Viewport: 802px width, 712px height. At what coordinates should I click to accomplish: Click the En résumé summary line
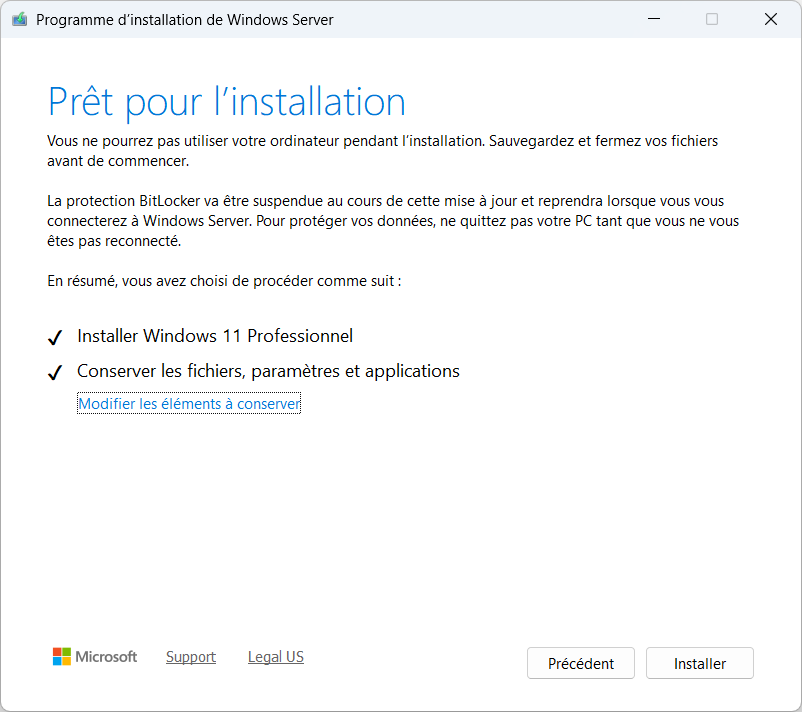tap(224, 281)
